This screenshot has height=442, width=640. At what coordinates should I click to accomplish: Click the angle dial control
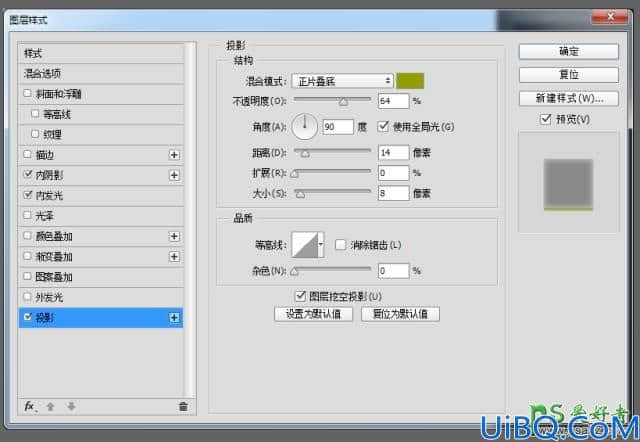point(304,127)
